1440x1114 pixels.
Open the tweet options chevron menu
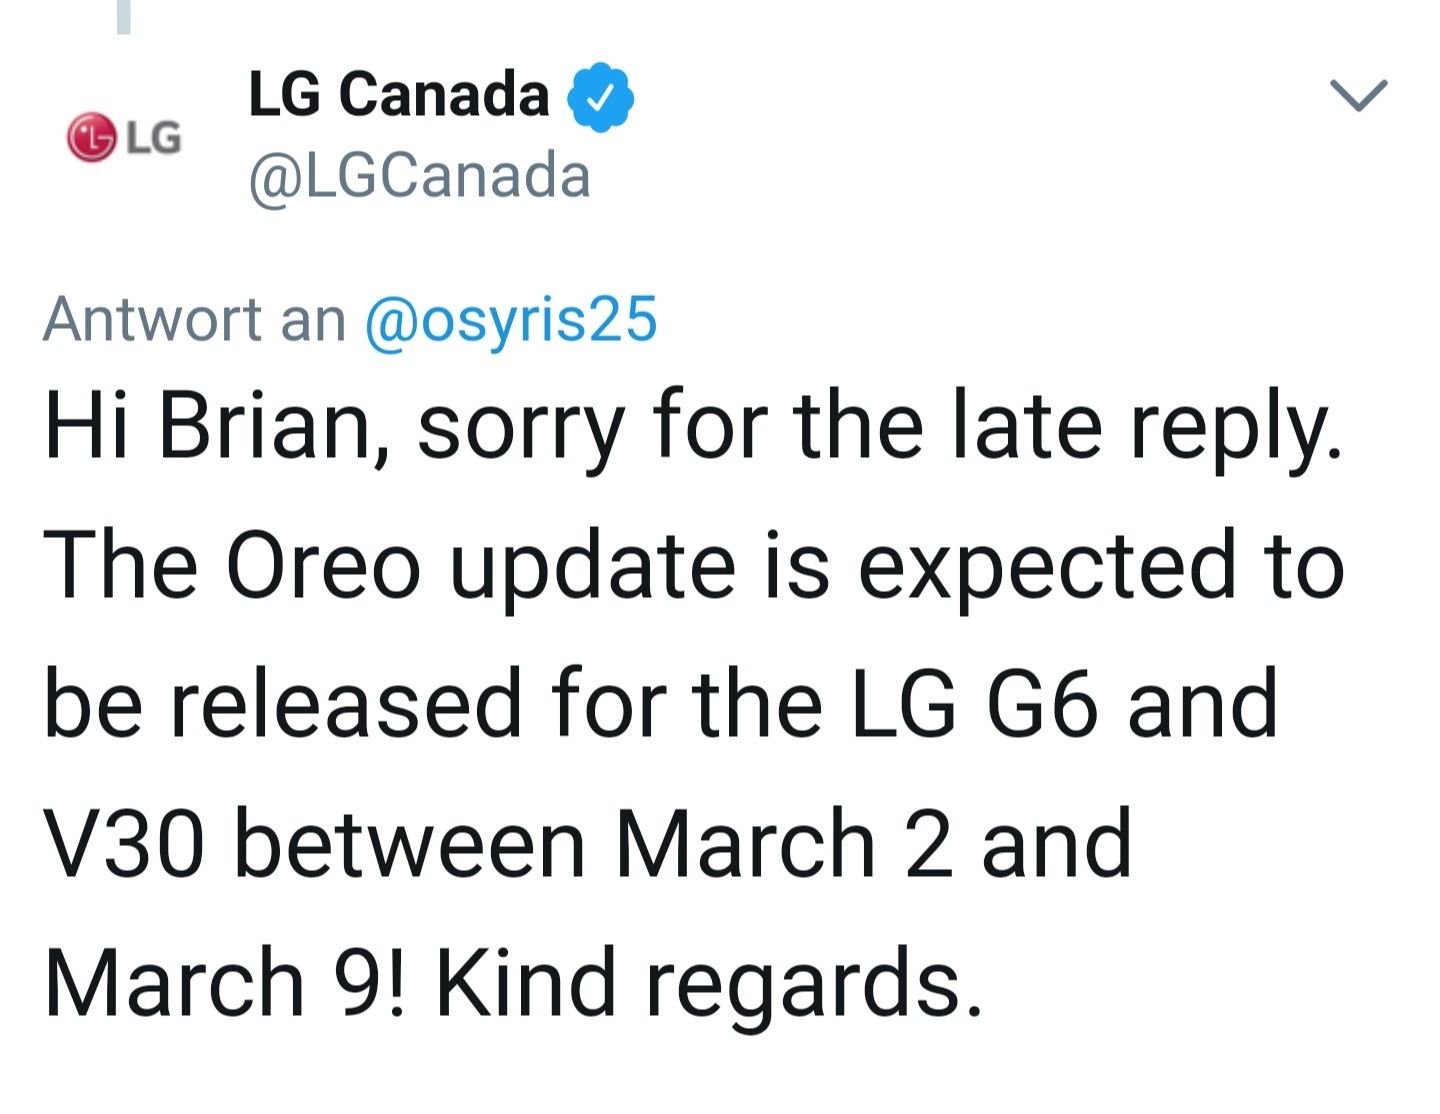pos(1359,95)
